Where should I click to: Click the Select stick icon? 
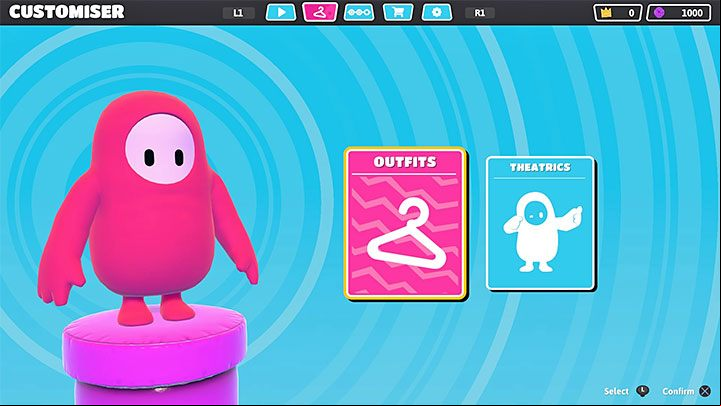[642, 391]
